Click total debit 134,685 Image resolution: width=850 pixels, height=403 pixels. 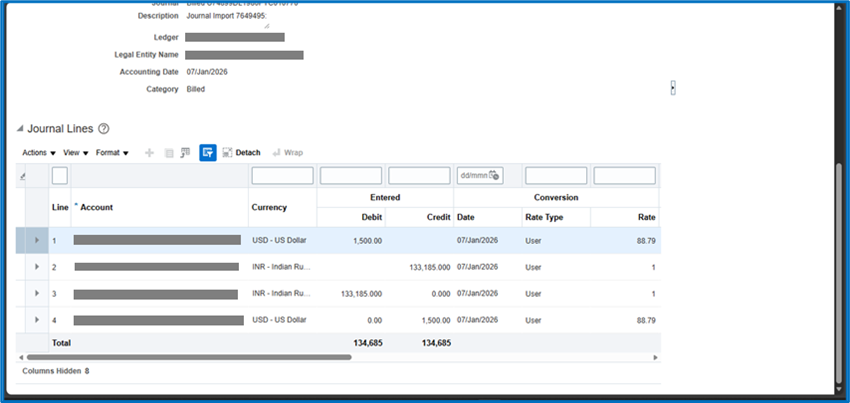368,343
